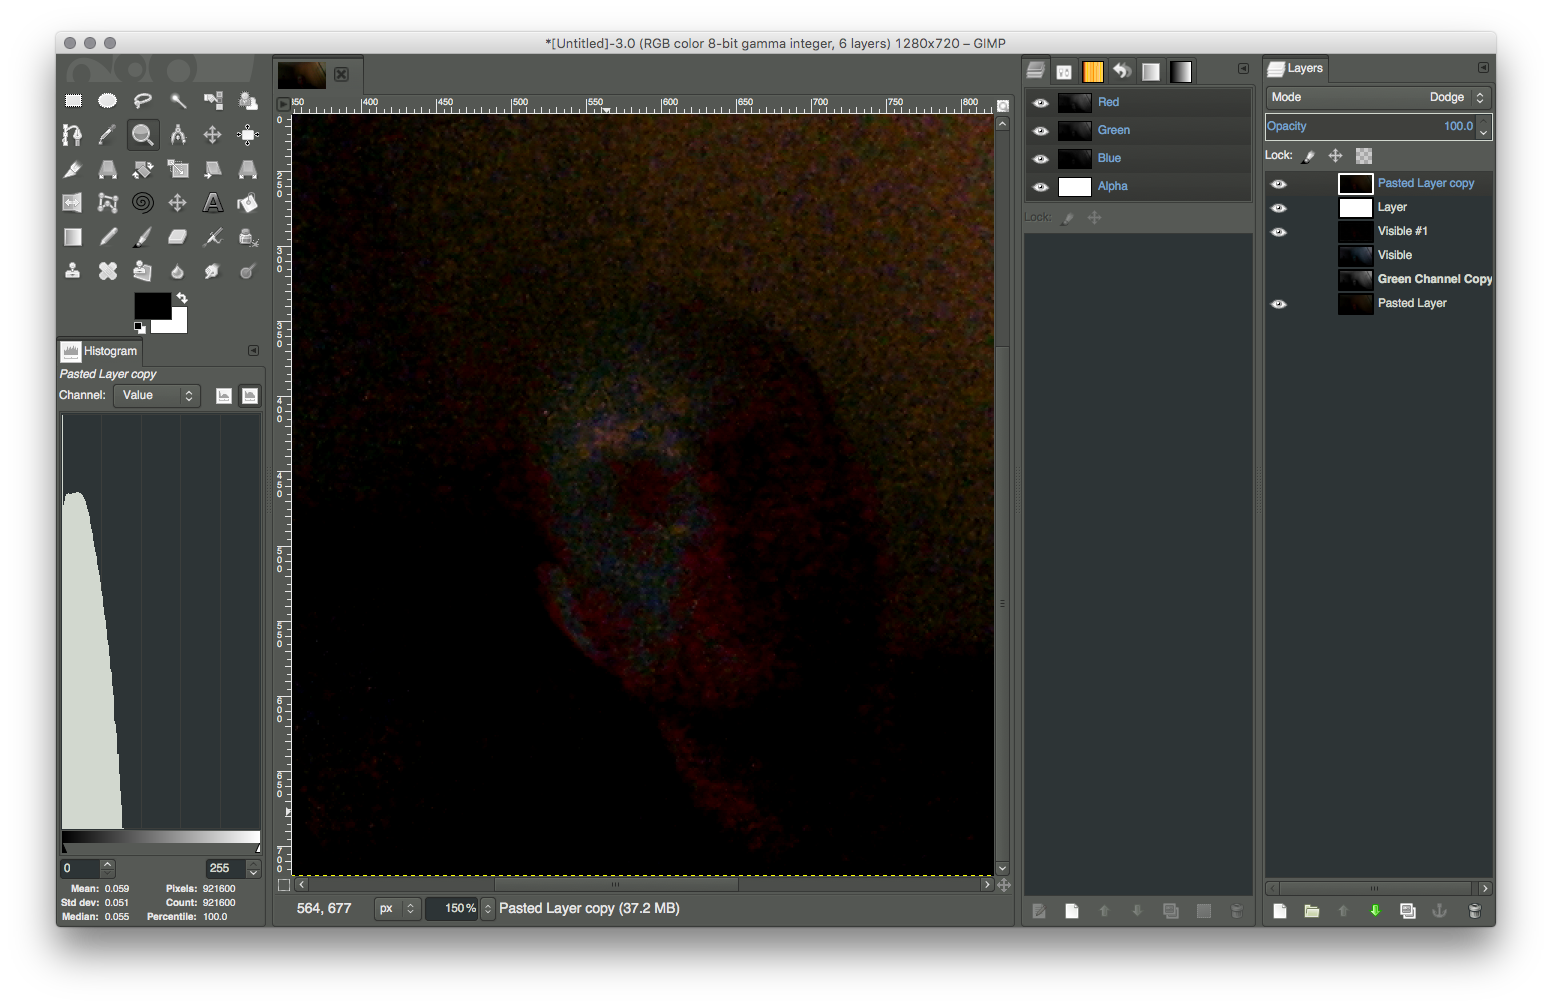
Task: Switch to the Histogram tab
Action: [100, 352]
